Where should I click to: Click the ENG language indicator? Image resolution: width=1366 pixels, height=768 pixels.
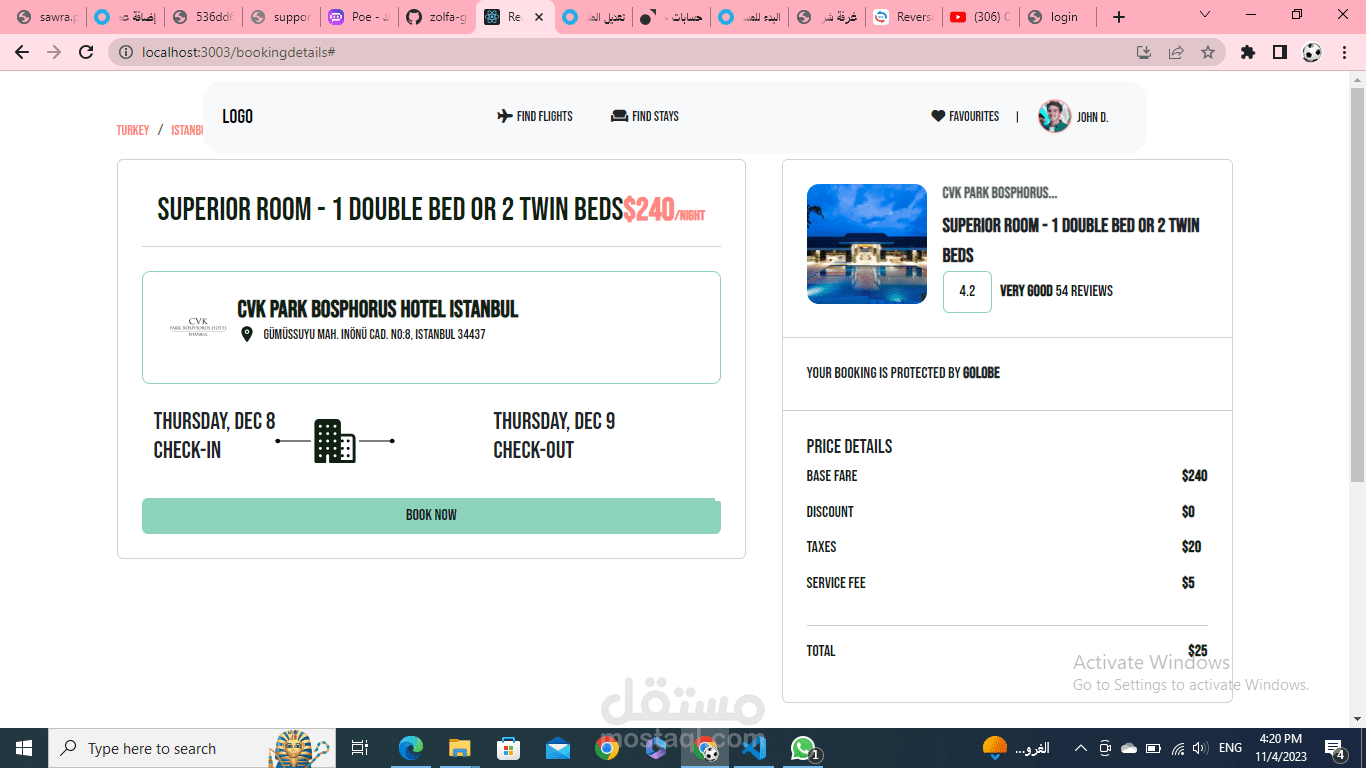pos(1230,748)
